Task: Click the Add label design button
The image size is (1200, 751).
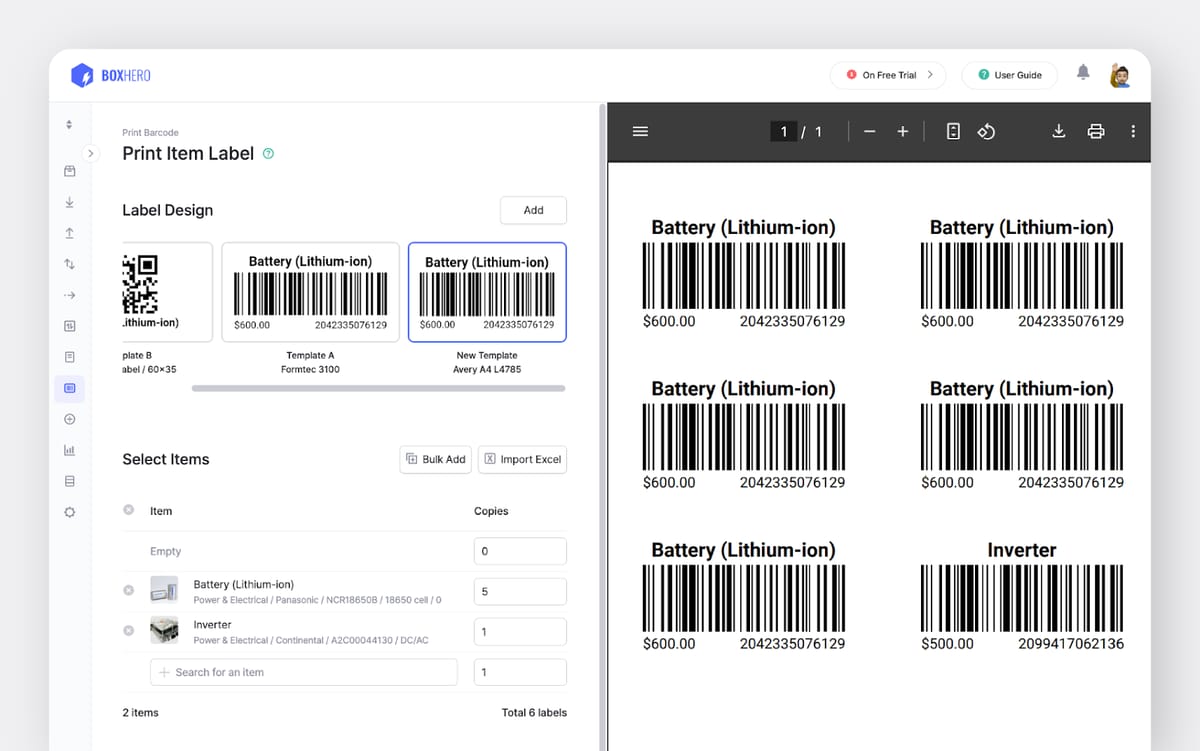Action: click(x=533, y=210)
